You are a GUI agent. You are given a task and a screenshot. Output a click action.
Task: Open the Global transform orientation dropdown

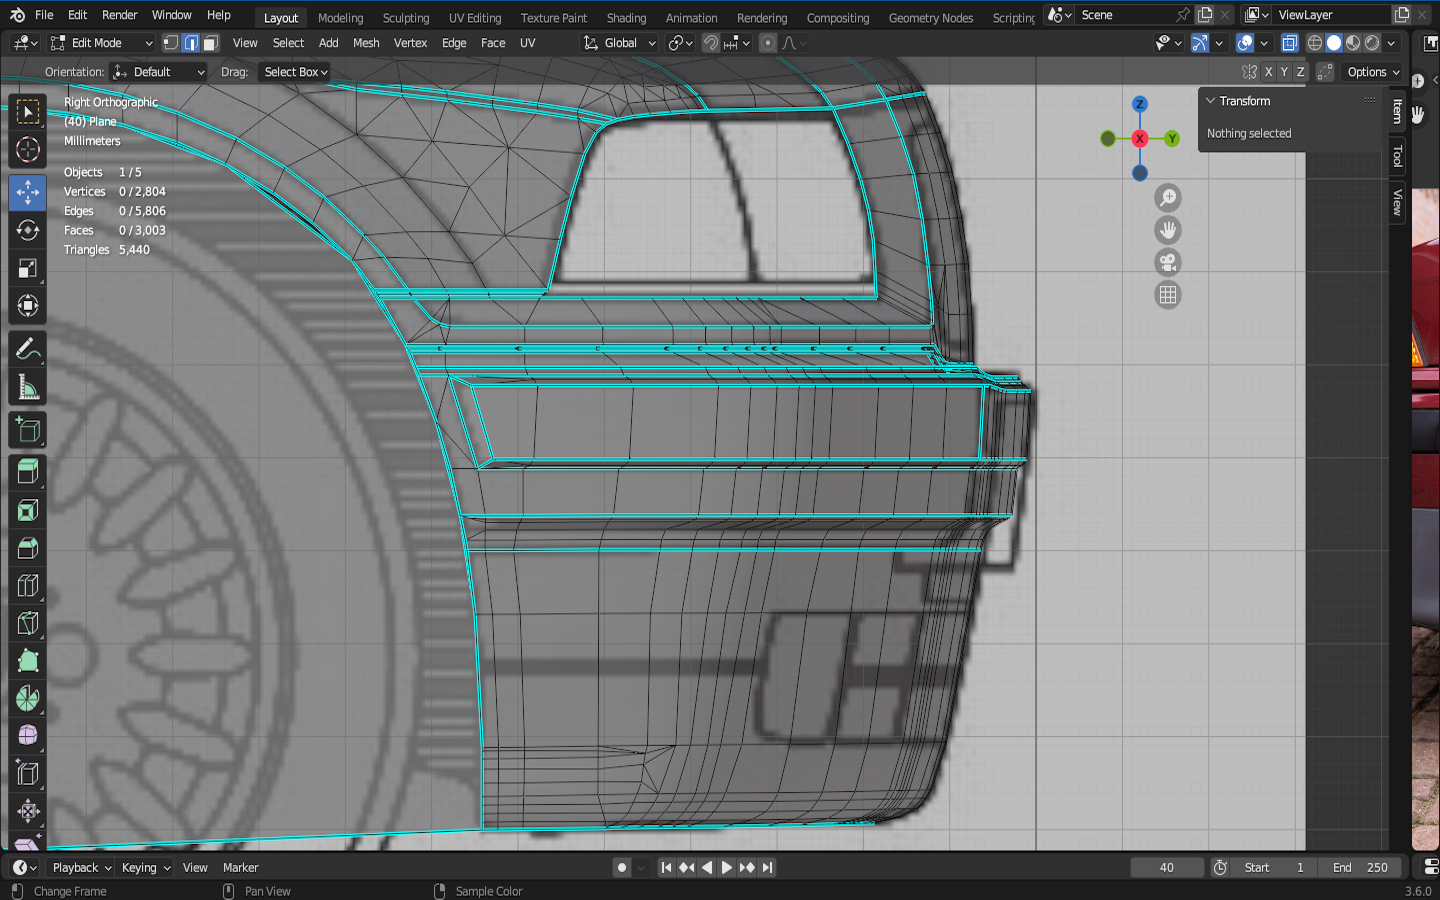click(x=620, y=43)
